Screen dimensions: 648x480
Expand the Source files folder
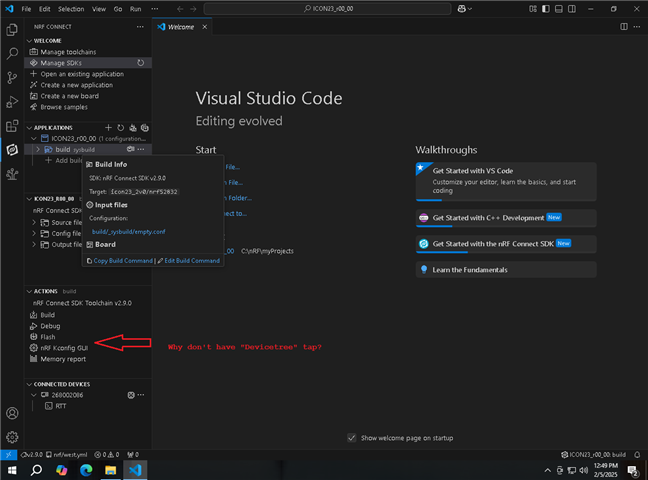click(34, 222)
